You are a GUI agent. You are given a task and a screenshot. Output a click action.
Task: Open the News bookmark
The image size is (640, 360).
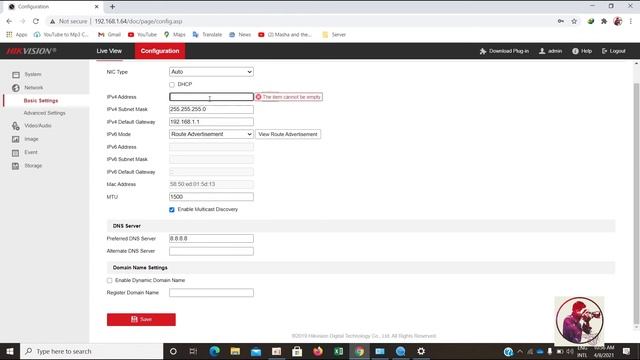240,35
